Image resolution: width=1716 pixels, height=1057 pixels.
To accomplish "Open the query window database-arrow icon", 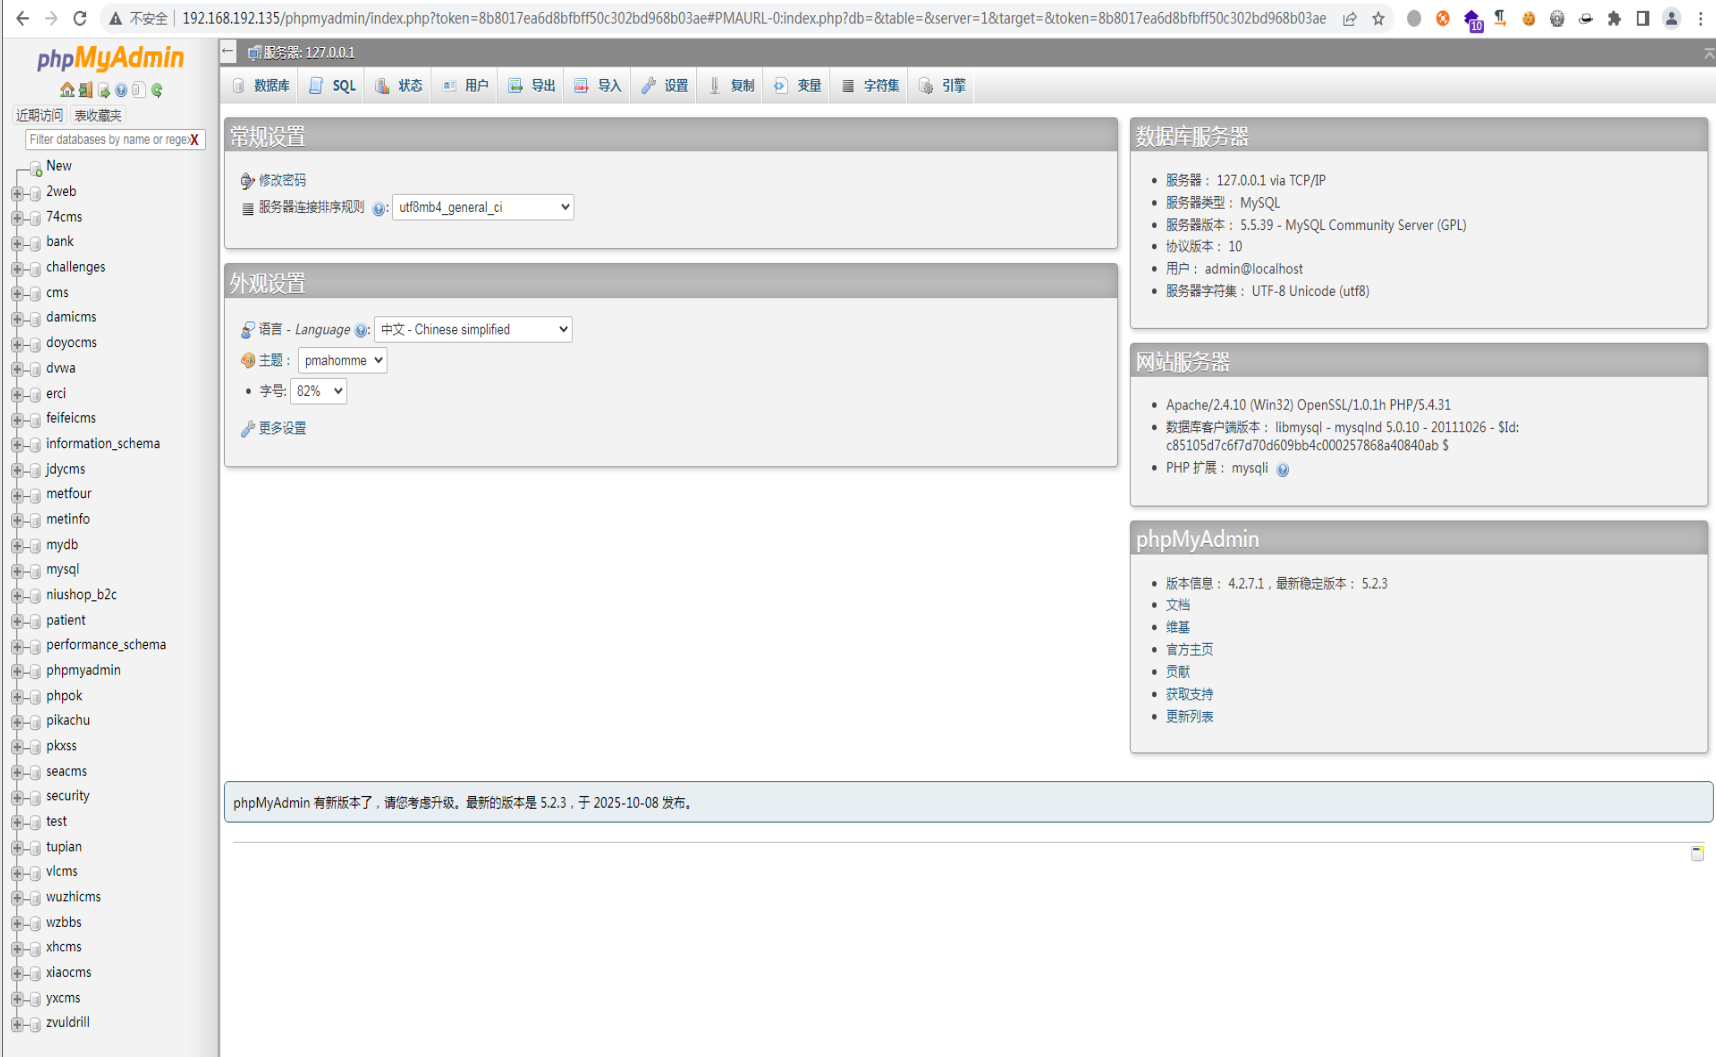I will click(104, 90).
